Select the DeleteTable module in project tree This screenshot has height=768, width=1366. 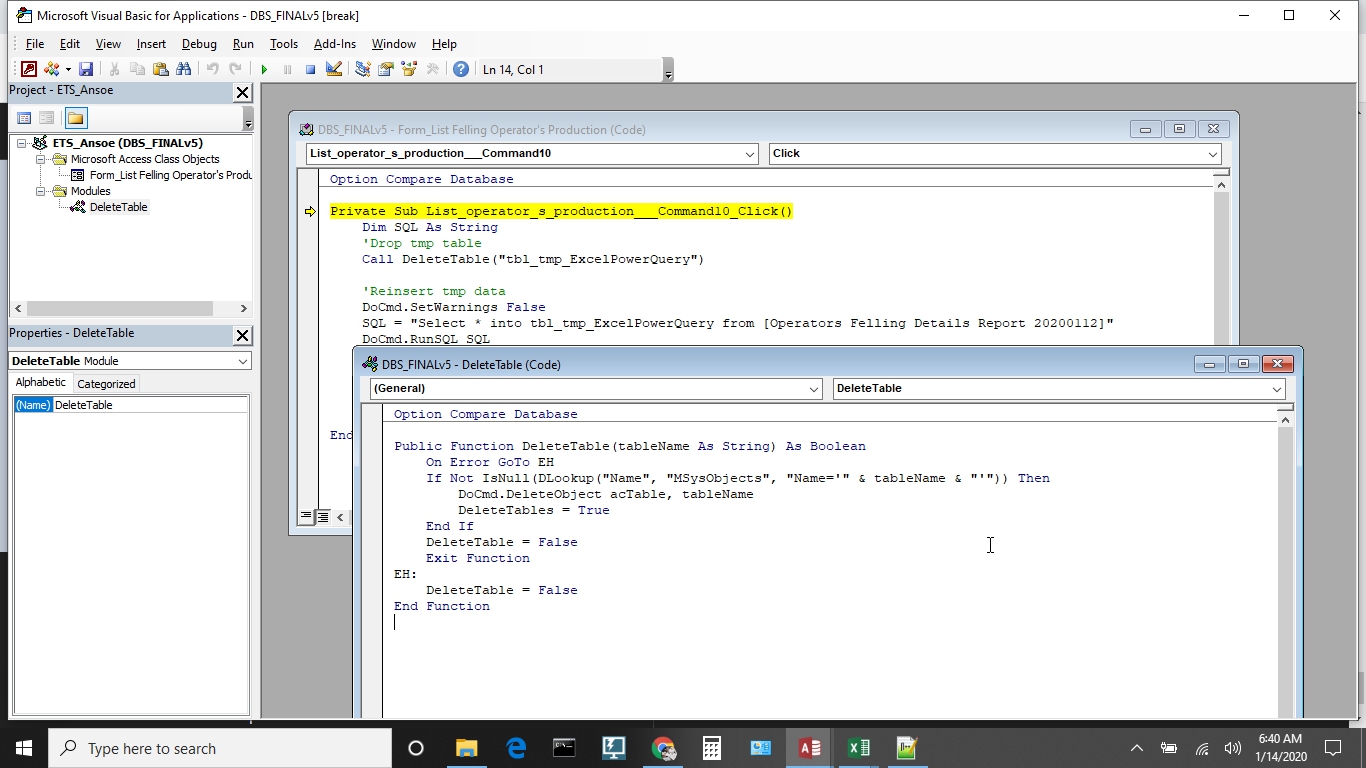(118, 207)
